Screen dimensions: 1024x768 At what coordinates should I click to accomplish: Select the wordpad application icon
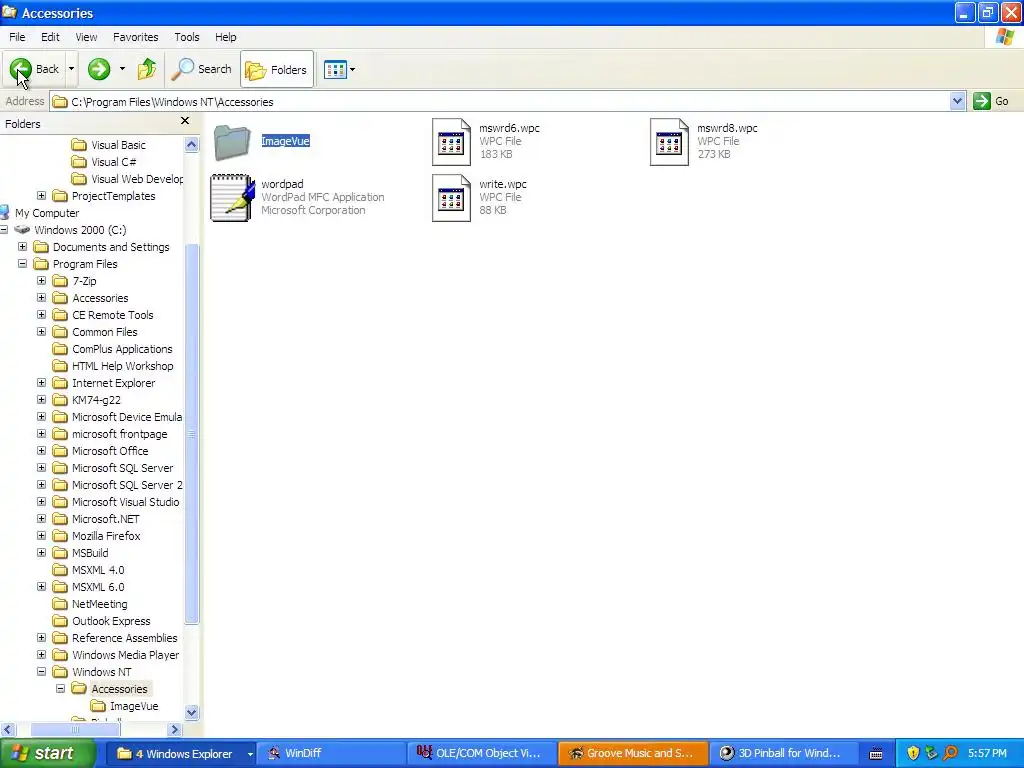click(x=232, y=198)
